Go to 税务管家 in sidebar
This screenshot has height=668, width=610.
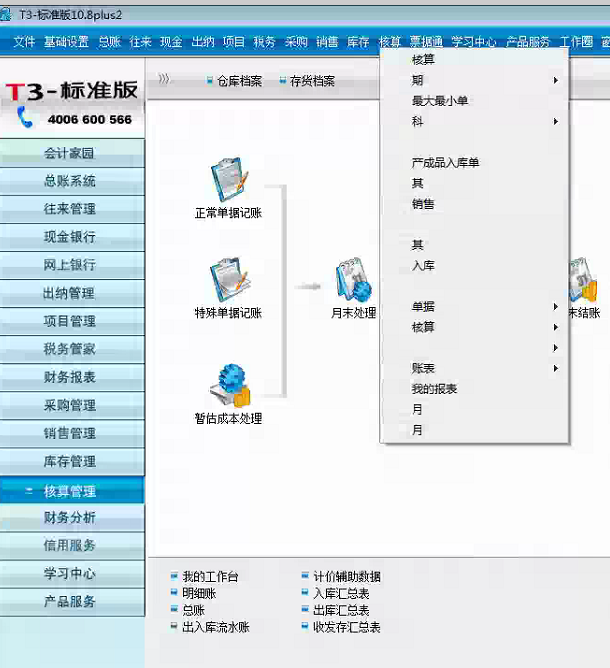(72, 349)
